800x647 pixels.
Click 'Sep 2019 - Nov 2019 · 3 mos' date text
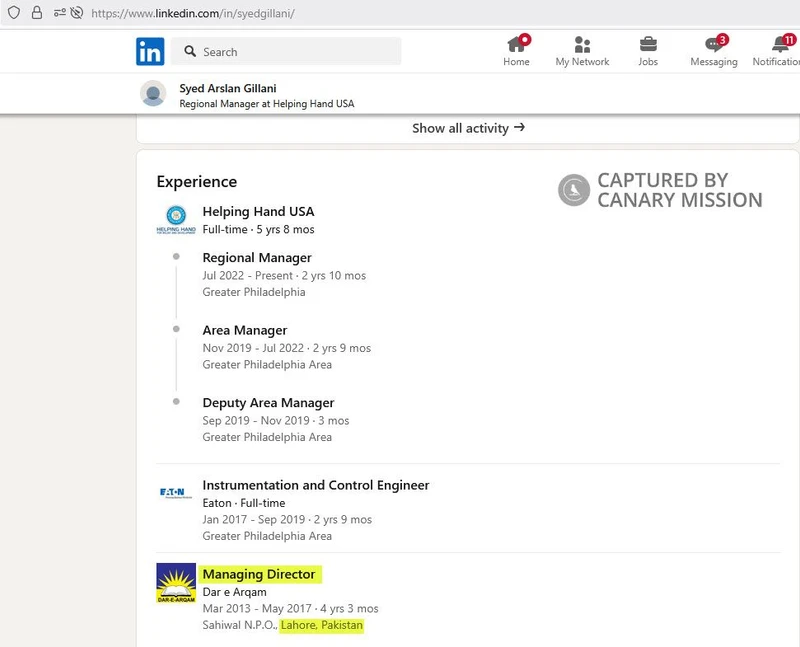pyautogui.click(x=276, y=420)
